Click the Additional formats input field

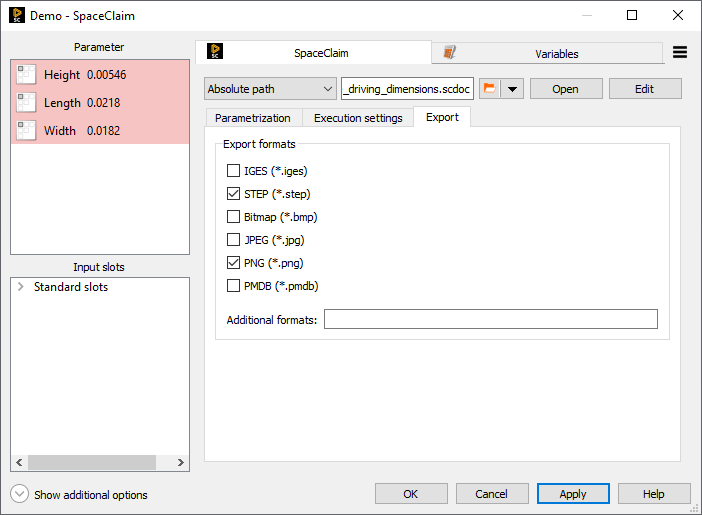point(491,319)
